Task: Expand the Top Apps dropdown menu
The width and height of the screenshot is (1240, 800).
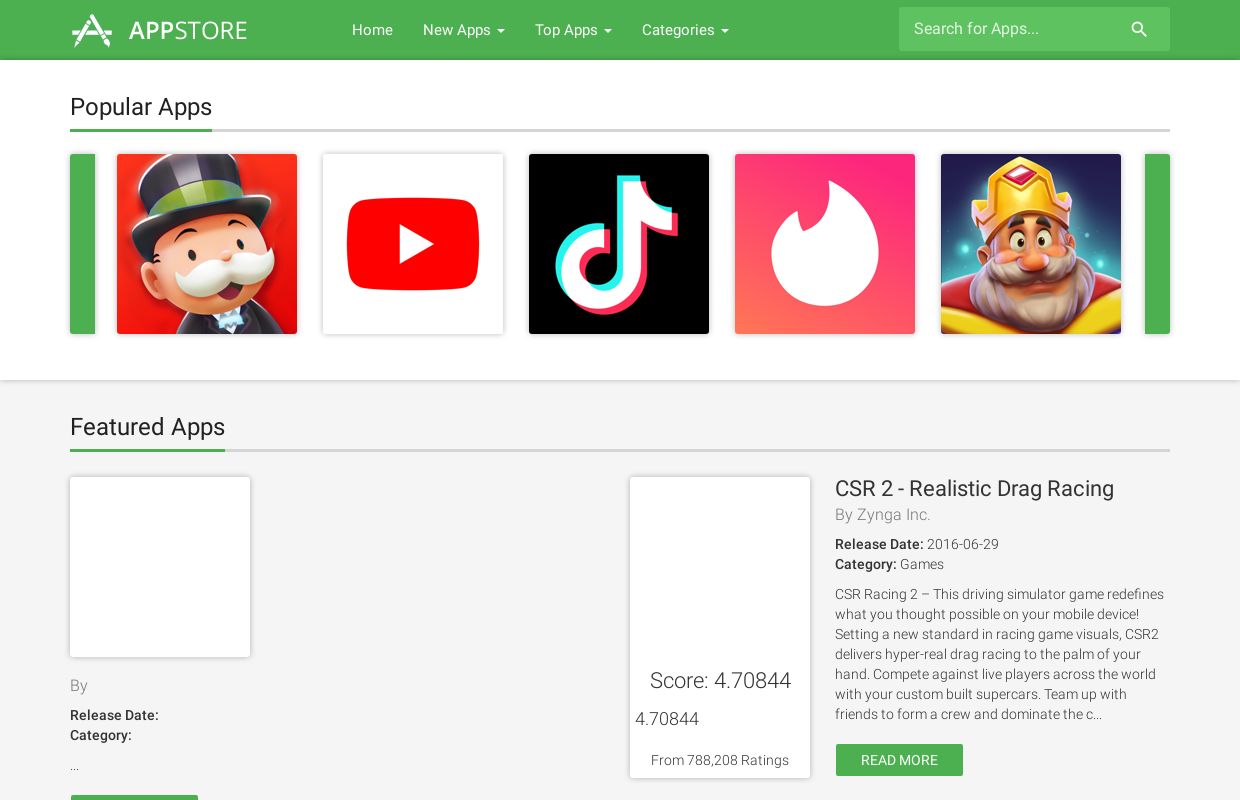Action: [x=573, y=30]
